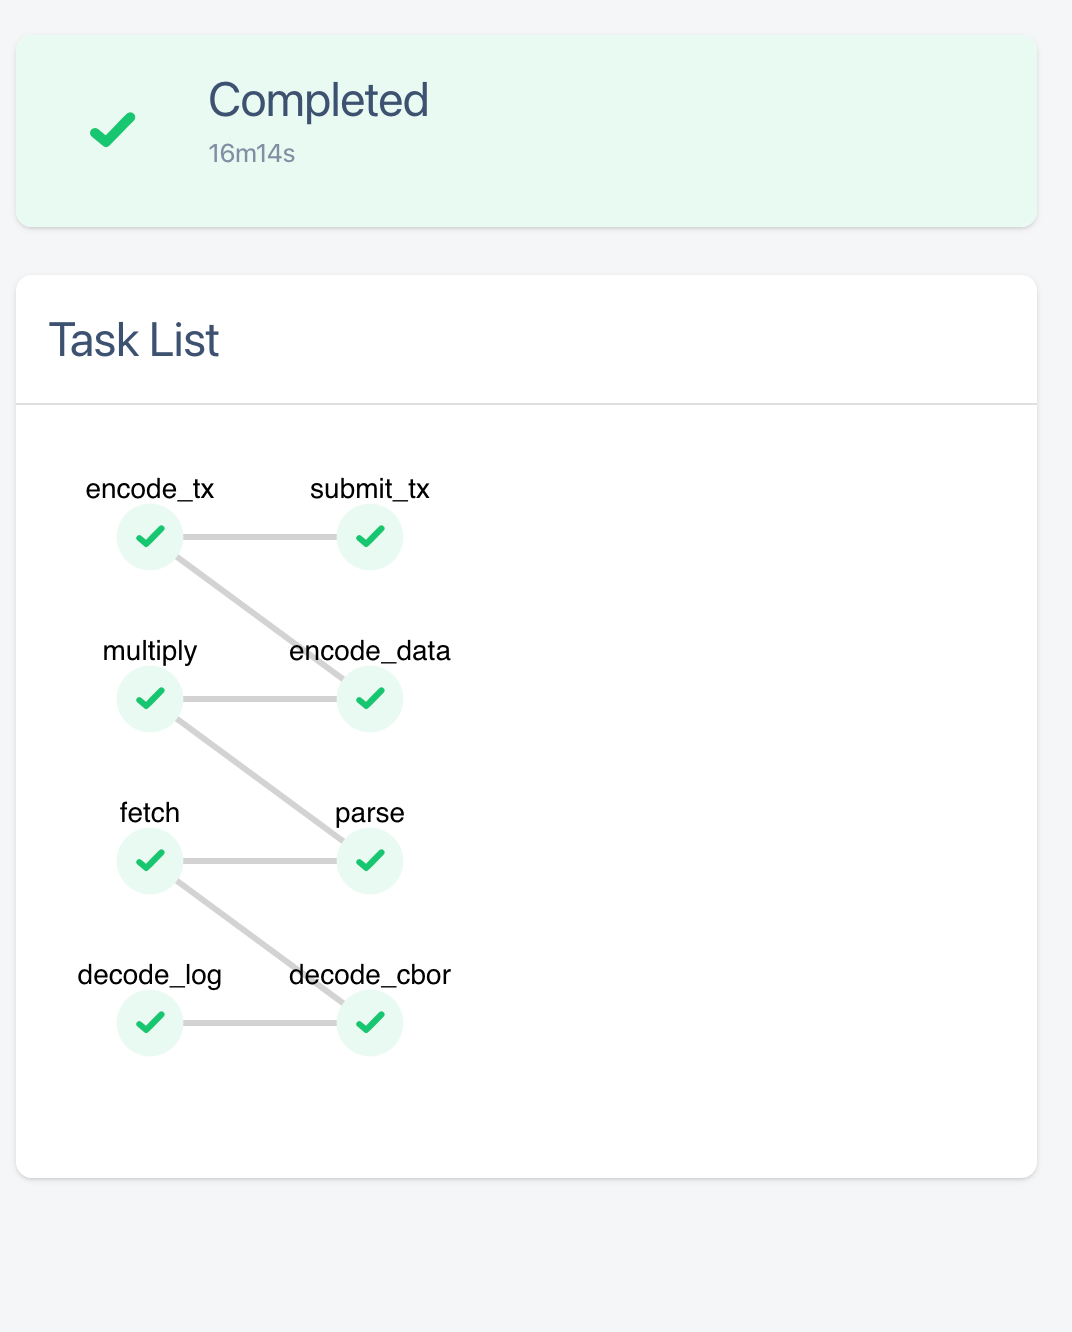1072x1332 pixels.
Task: Select the parse task node icon
Action: click(370, 861)
